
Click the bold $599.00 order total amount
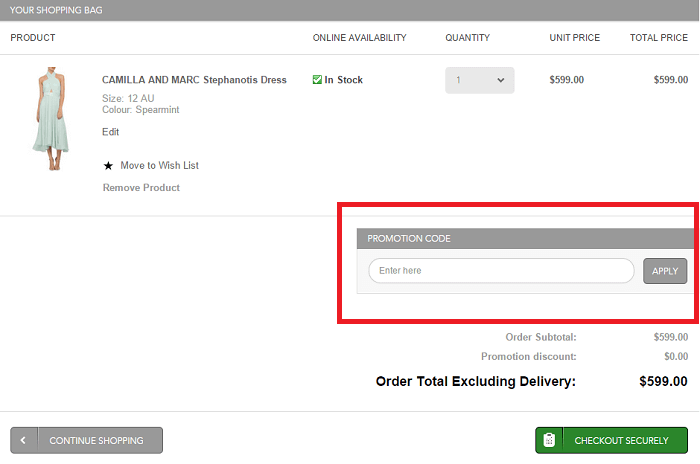(x=663, y=381)
